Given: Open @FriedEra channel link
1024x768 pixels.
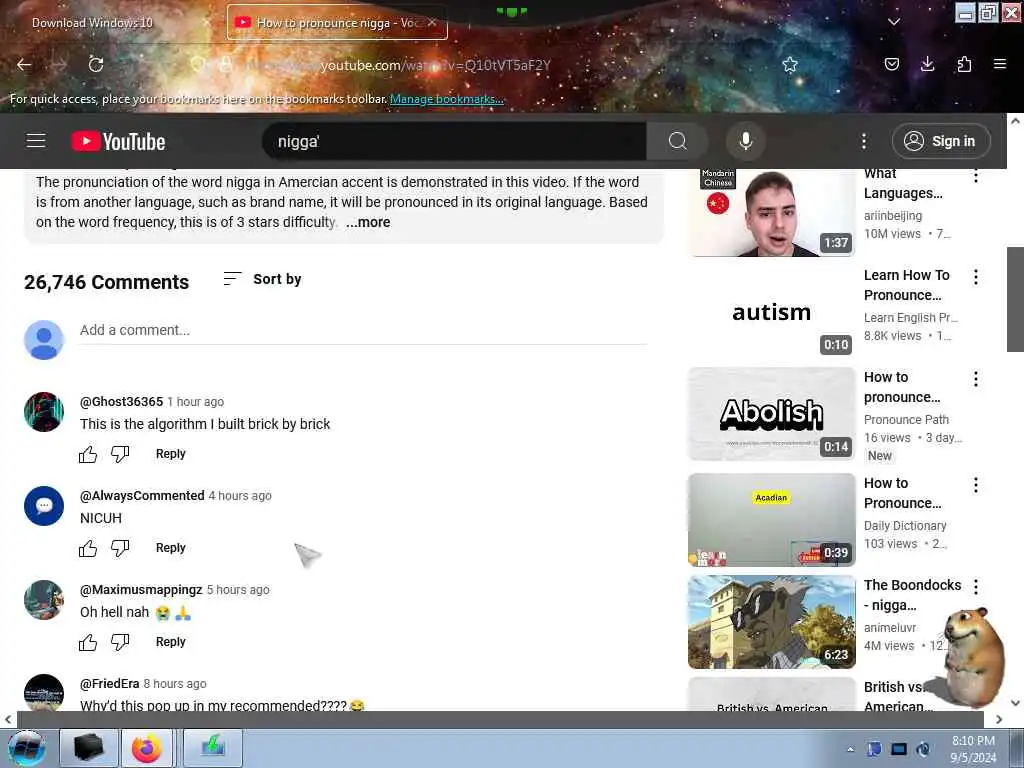Looking at the screenshot, I should (x=110, y=684).
